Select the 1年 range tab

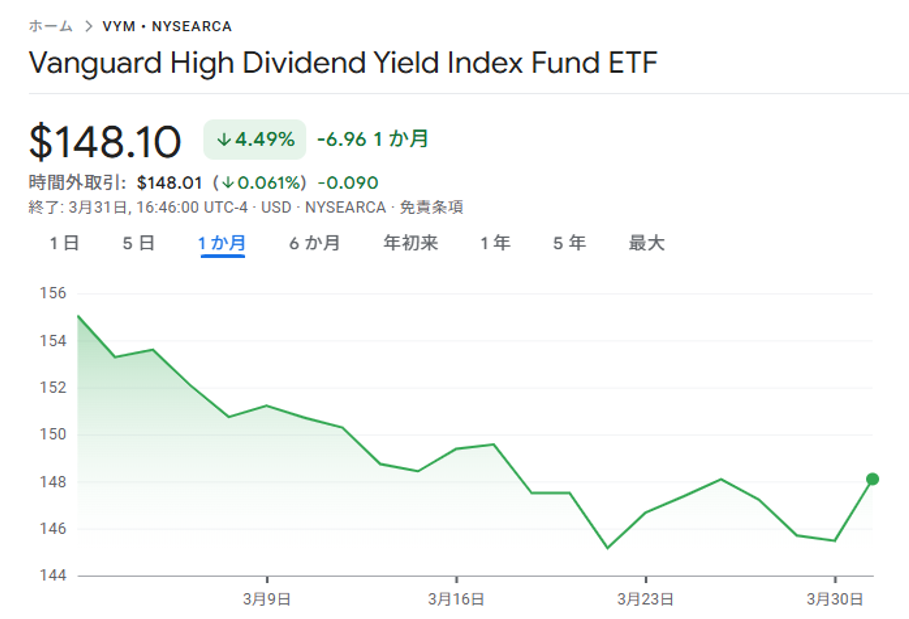coord(495,243)
